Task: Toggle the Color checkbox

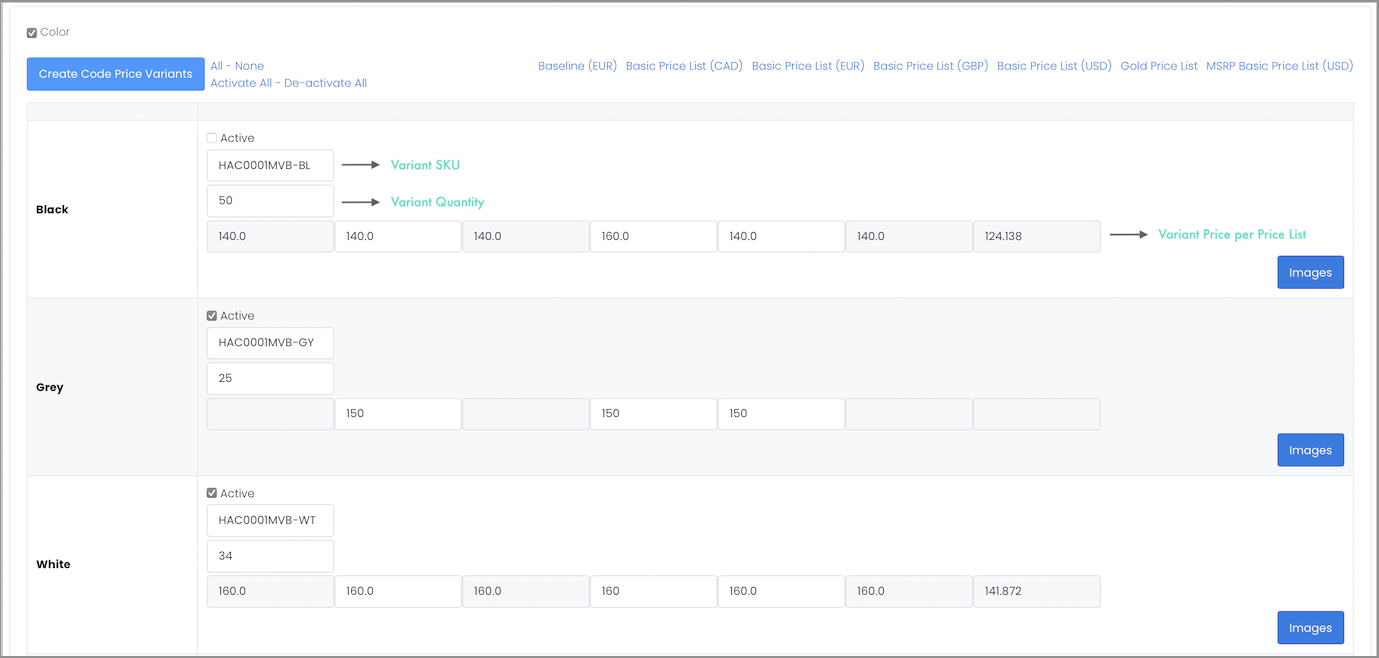Action: [32, 33]
